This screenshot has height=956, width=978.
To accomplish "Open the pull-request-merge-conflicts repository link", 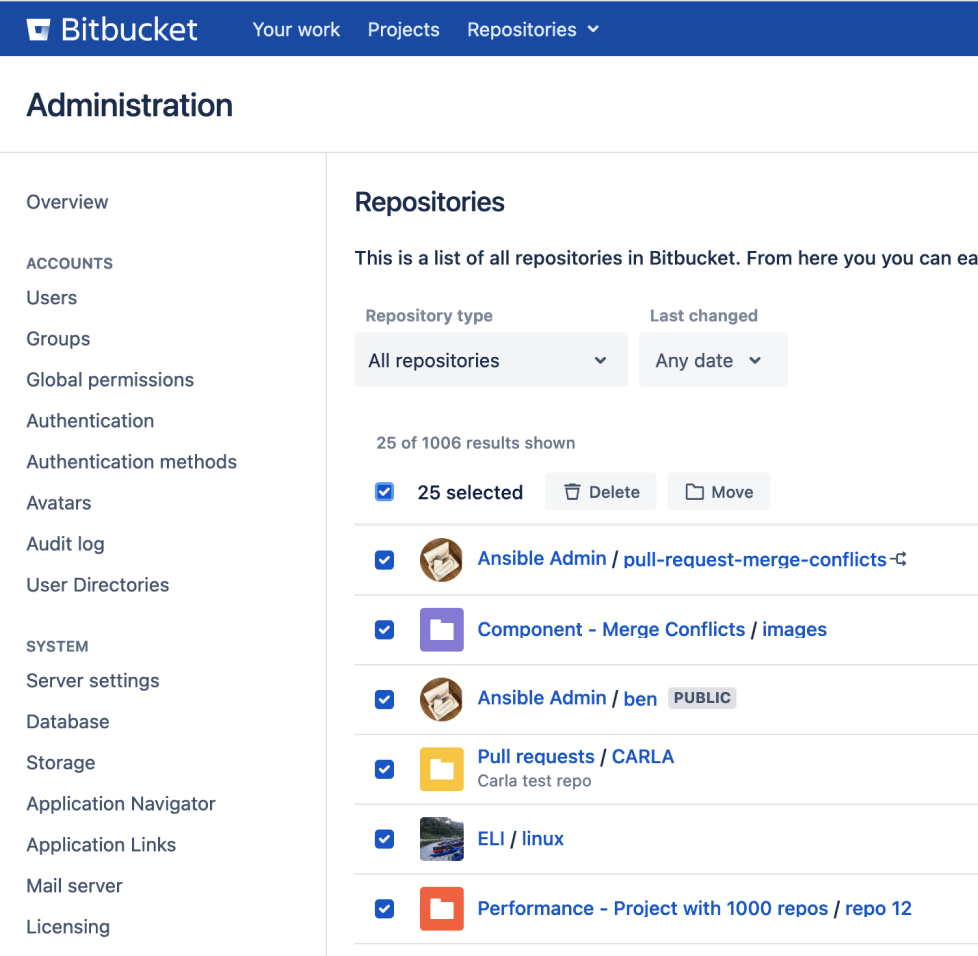I will click(x=755, y=559).
